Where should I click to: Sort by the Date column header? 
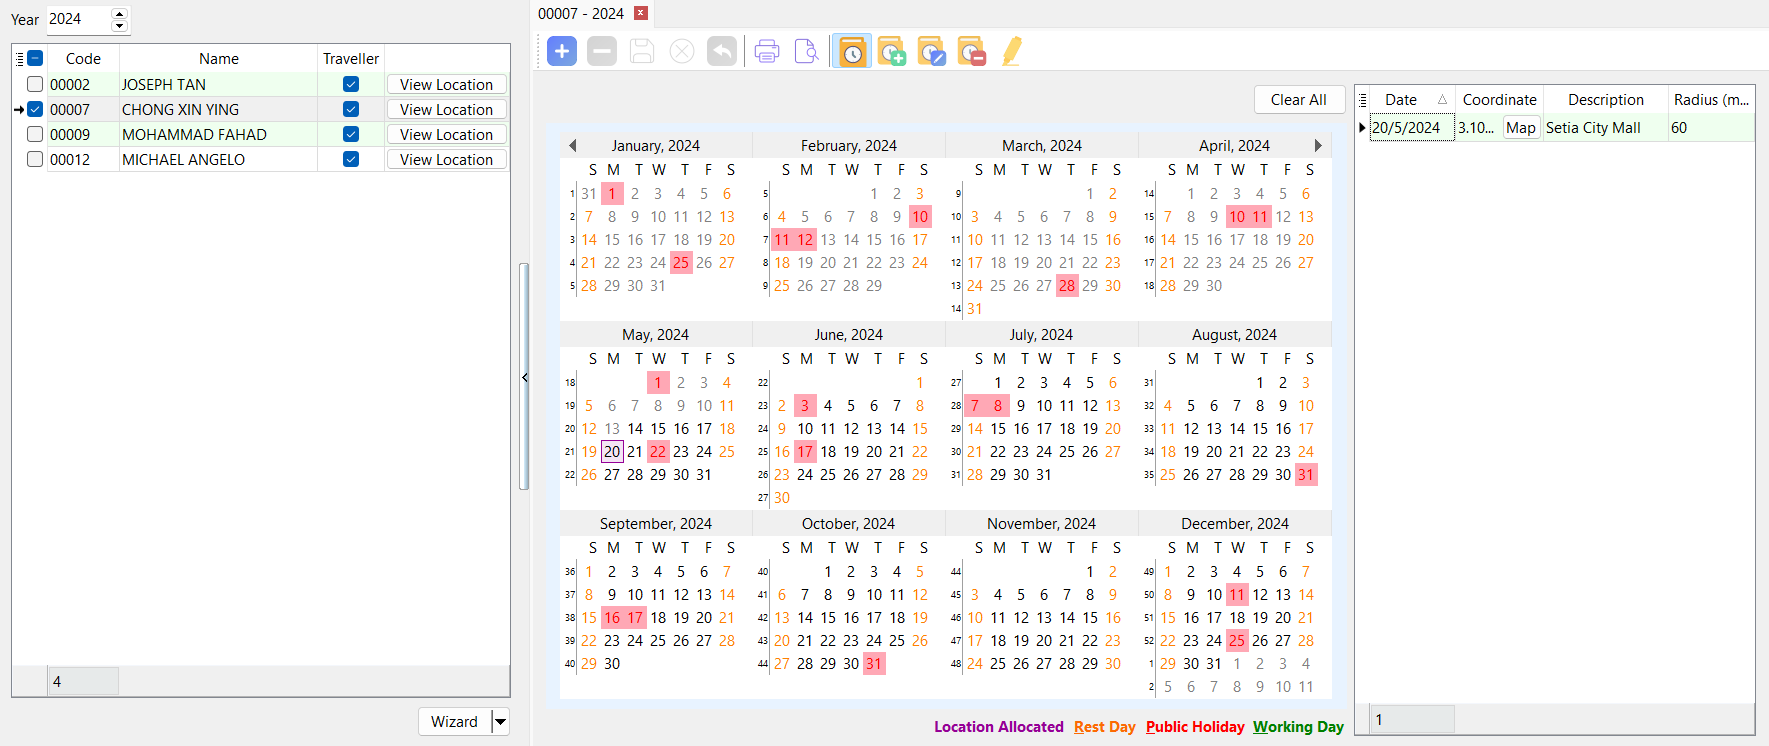click(x=1401, y=100)
